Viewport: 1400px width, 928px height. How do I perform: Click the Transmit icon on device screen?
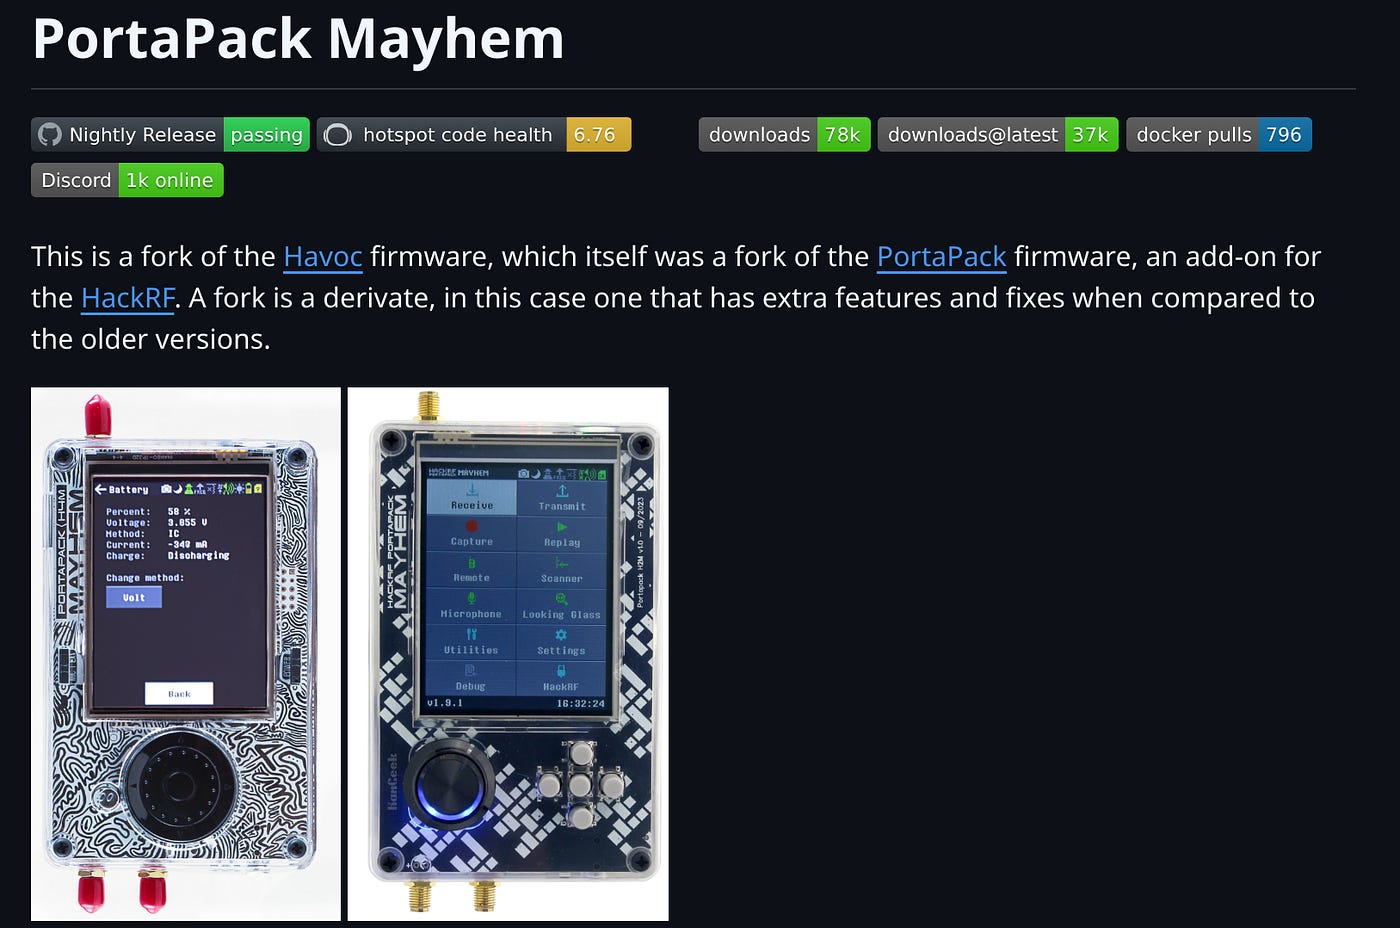coord(562,491)
